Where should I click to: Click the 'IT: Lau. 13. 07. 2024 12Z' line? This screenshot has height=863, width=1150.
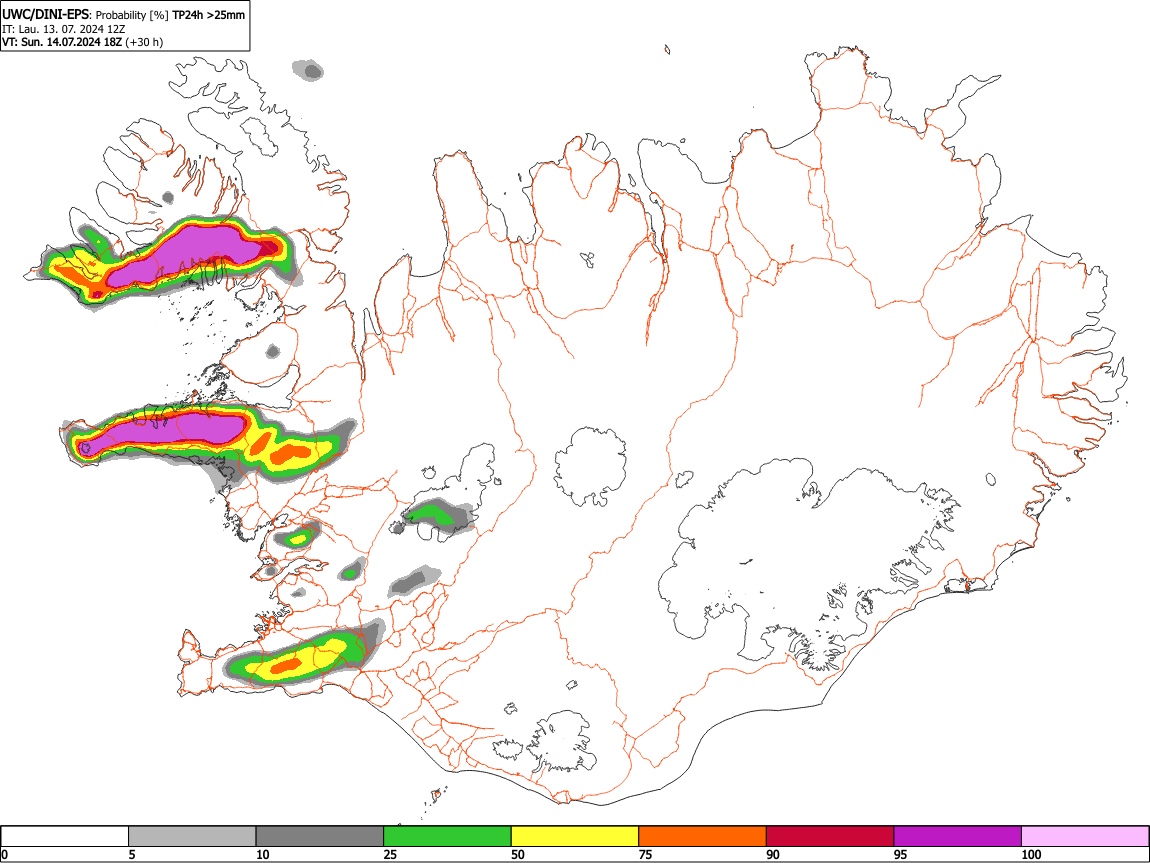(x=63, y=29)
